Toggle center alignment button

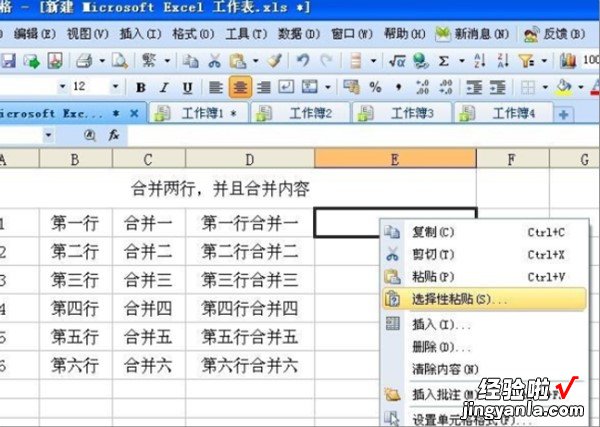240,88
